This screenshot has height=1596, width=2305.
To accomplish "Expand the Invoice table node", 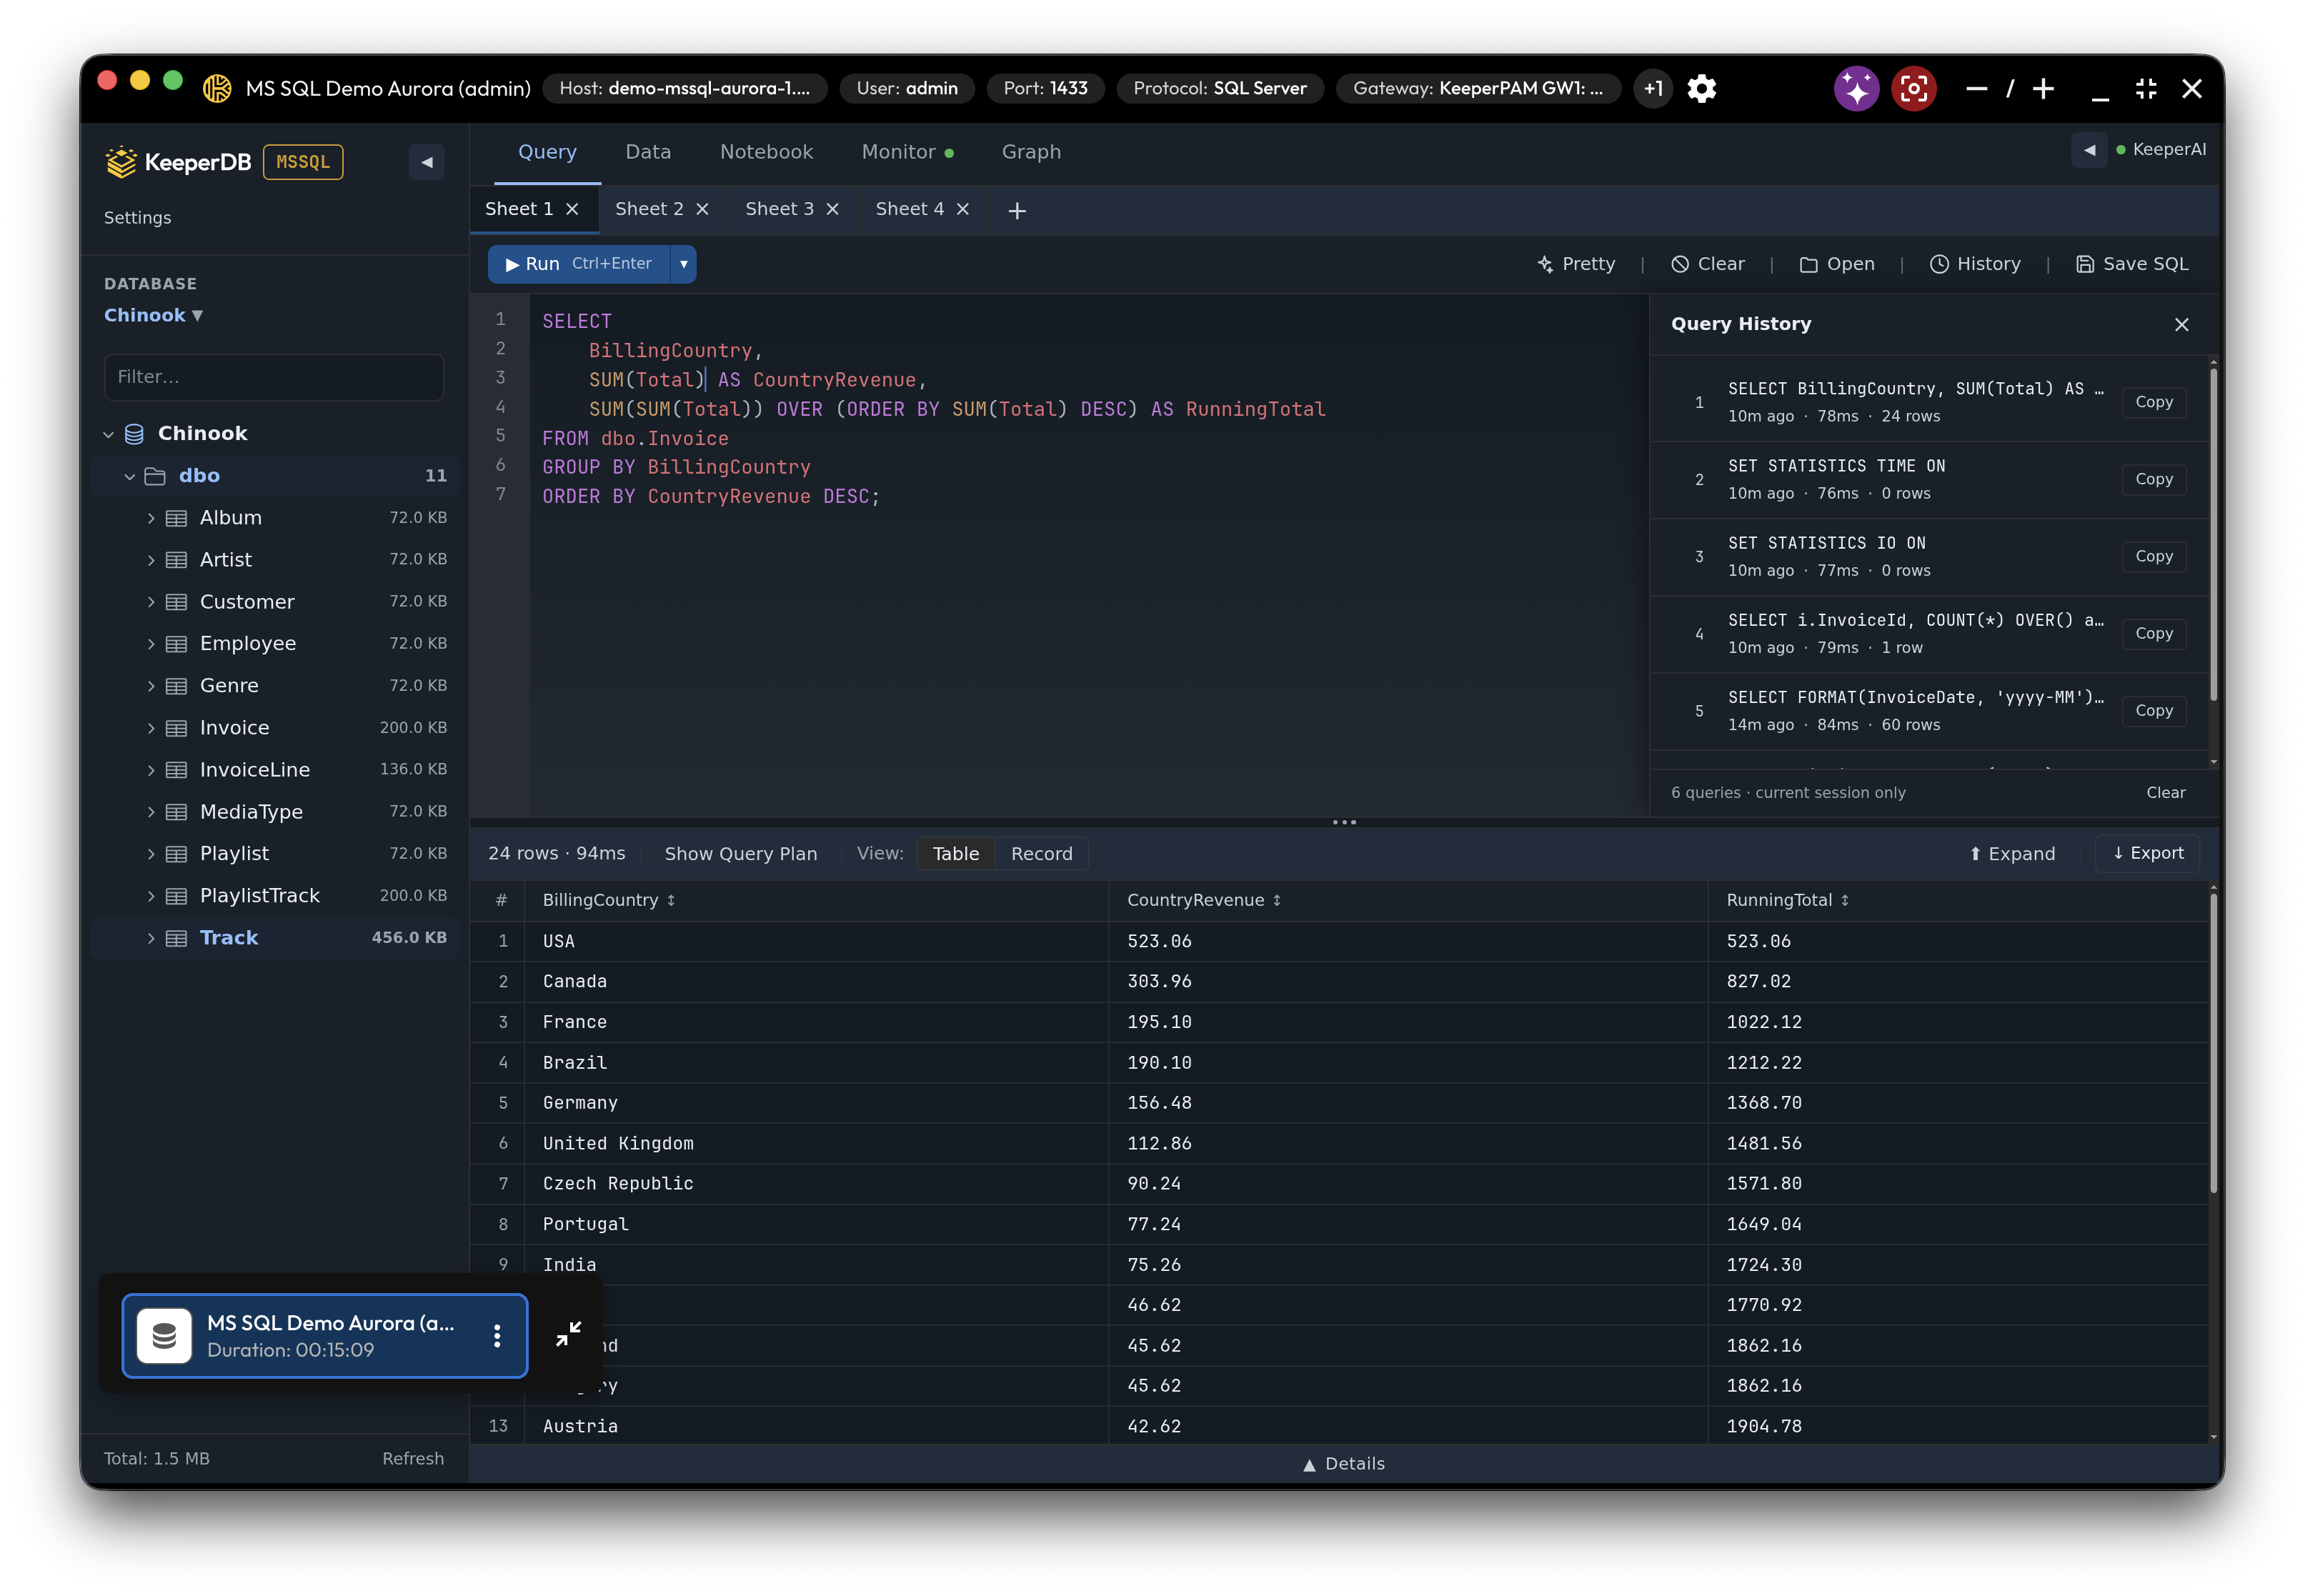I will (x=150, y=728).
